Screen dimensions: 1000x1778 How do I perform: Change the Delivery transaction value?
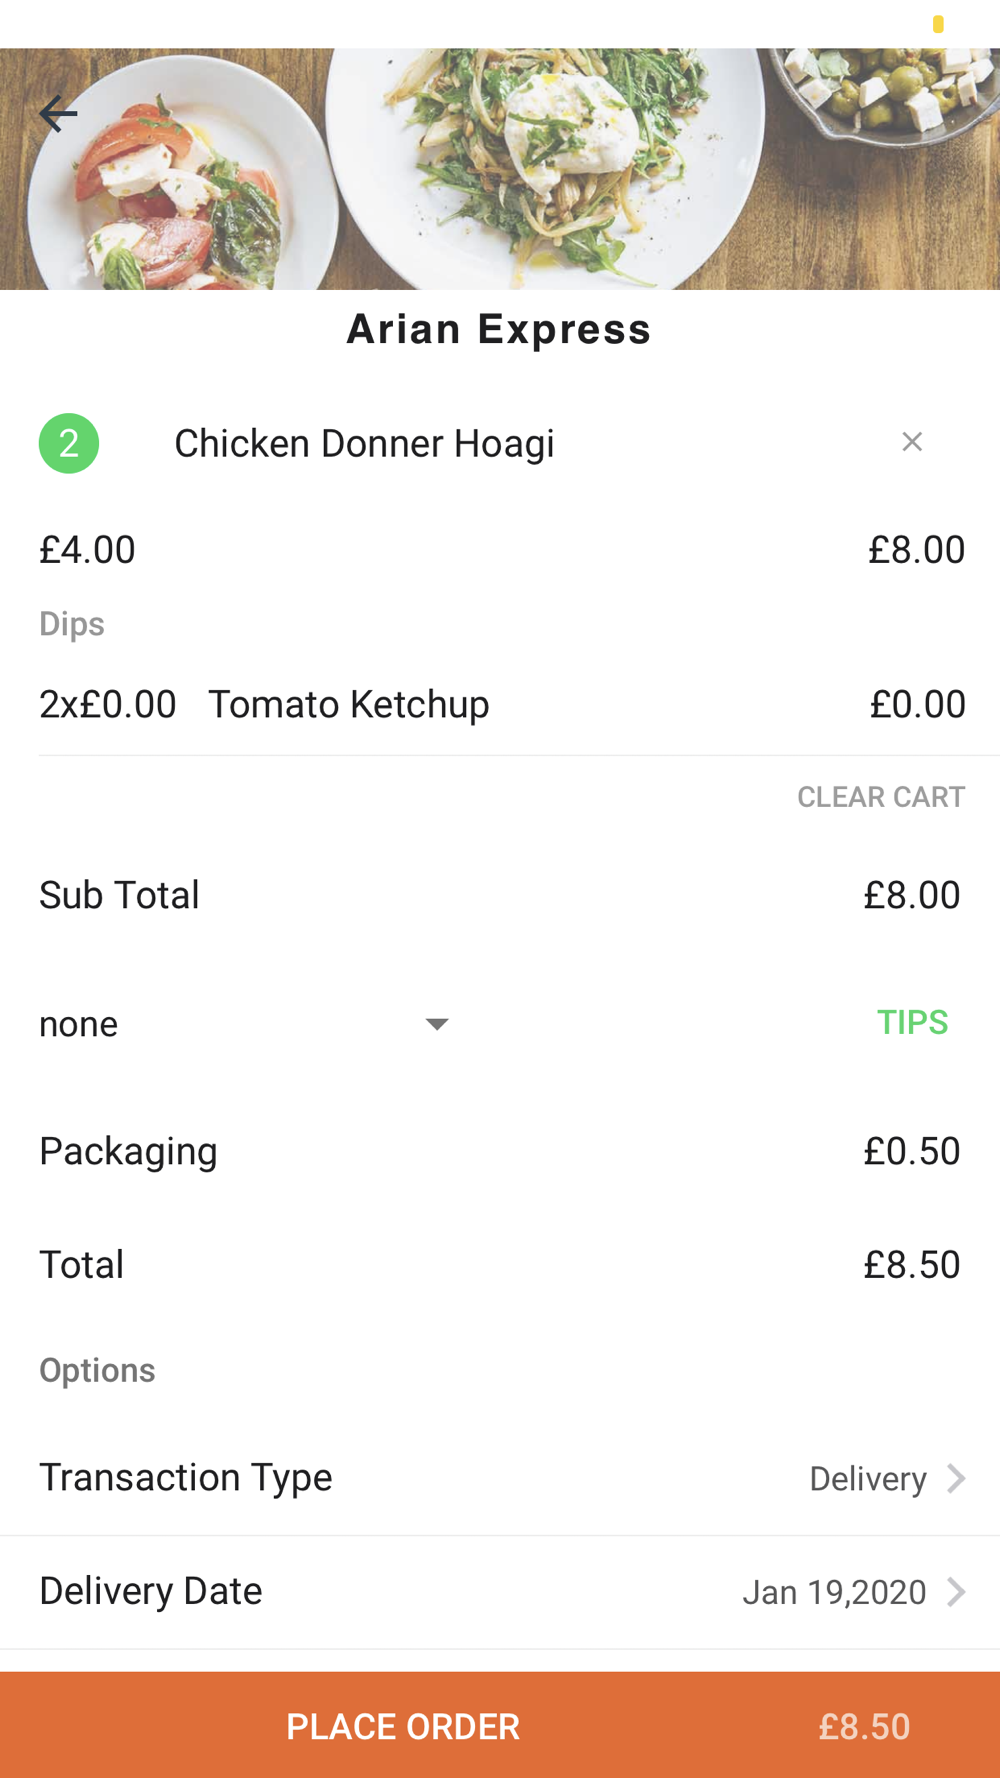[868, 1479]
